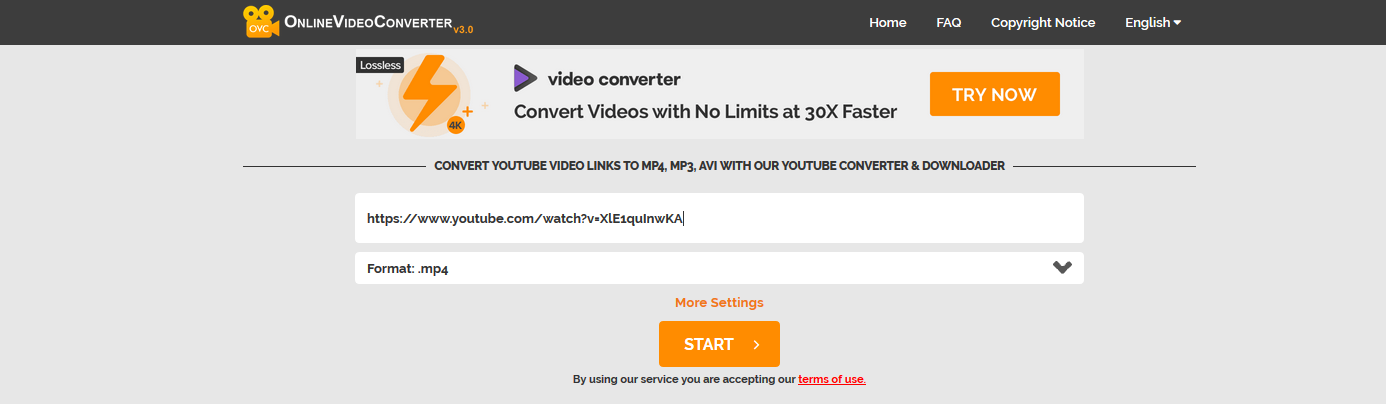Go to the Home page
Image resolution: width=1386 pixels, height=404 pixels.
point(888,22)
